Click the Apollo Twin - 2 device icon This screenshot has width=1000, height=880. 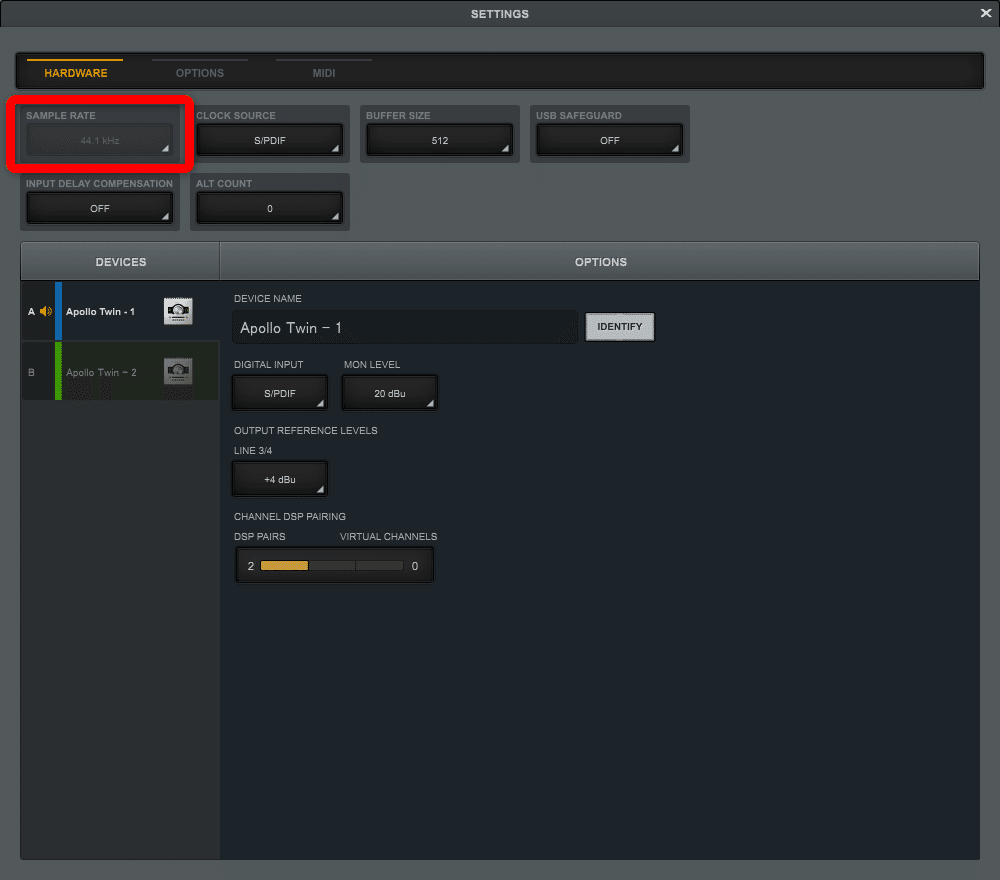pos(178,372)
